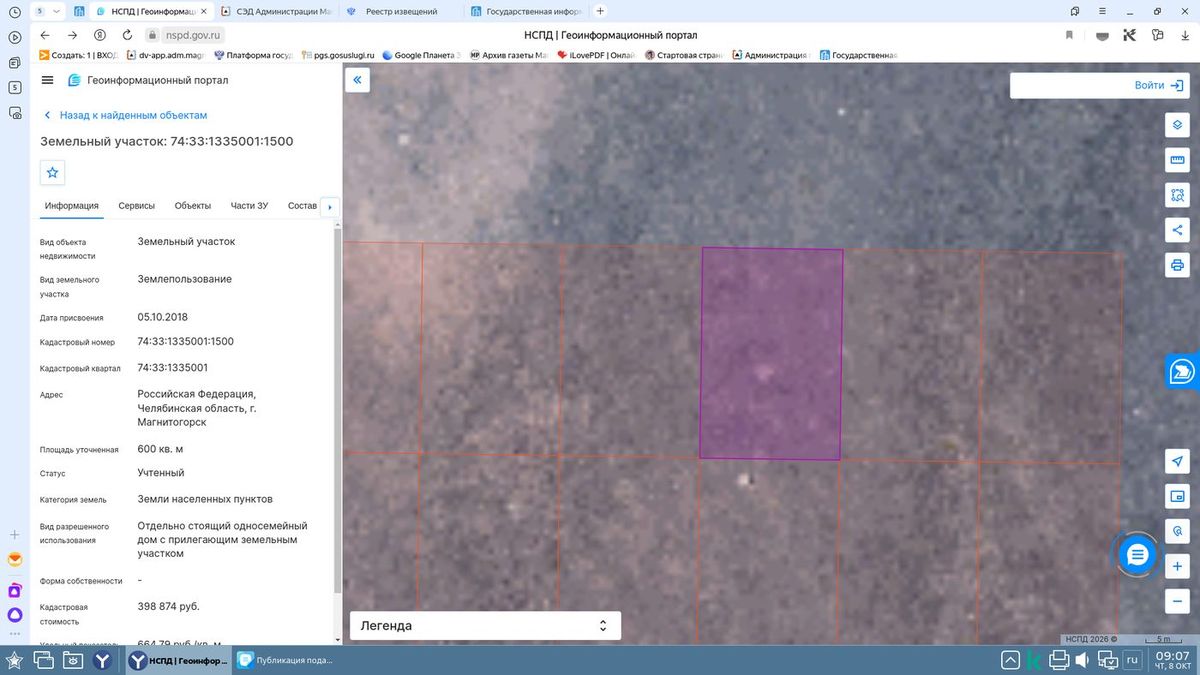The width and height of the screenshot is (1200, 675).
Task: Open the browser history sidebar icon
Action: pyautogui.click(x=15, y=11)
